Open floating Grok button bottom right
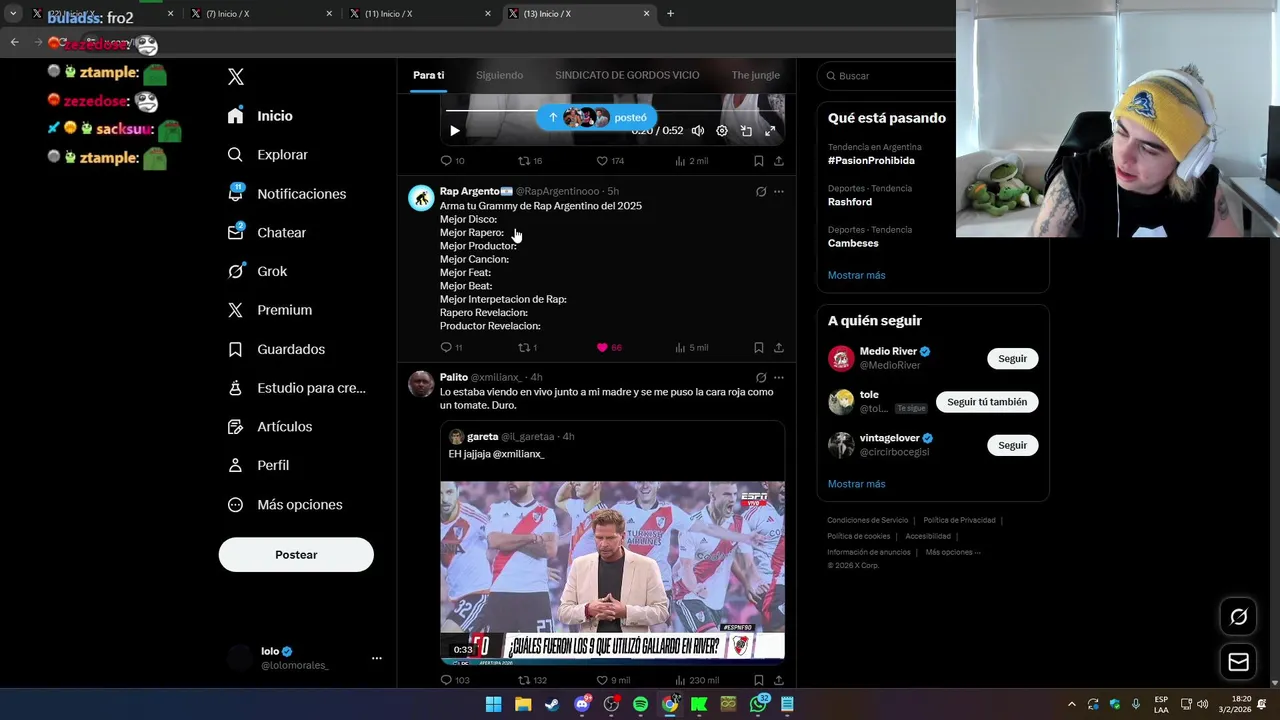This screenshot has width=1280, height=720. coord(1238,617)
